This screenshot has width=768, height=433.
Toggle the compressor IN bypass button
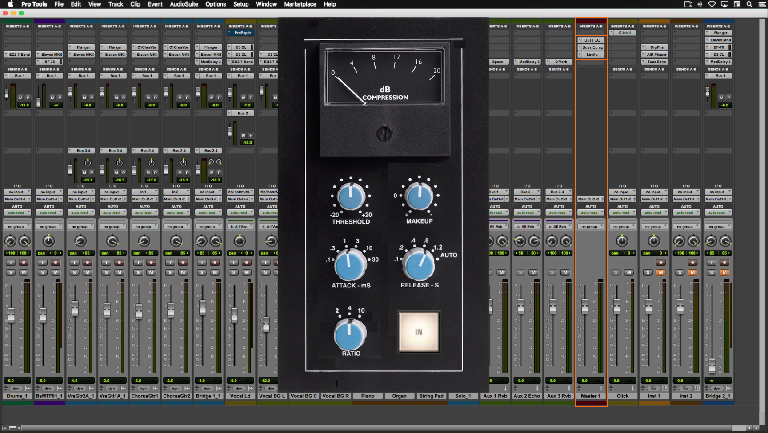point(418,330)
